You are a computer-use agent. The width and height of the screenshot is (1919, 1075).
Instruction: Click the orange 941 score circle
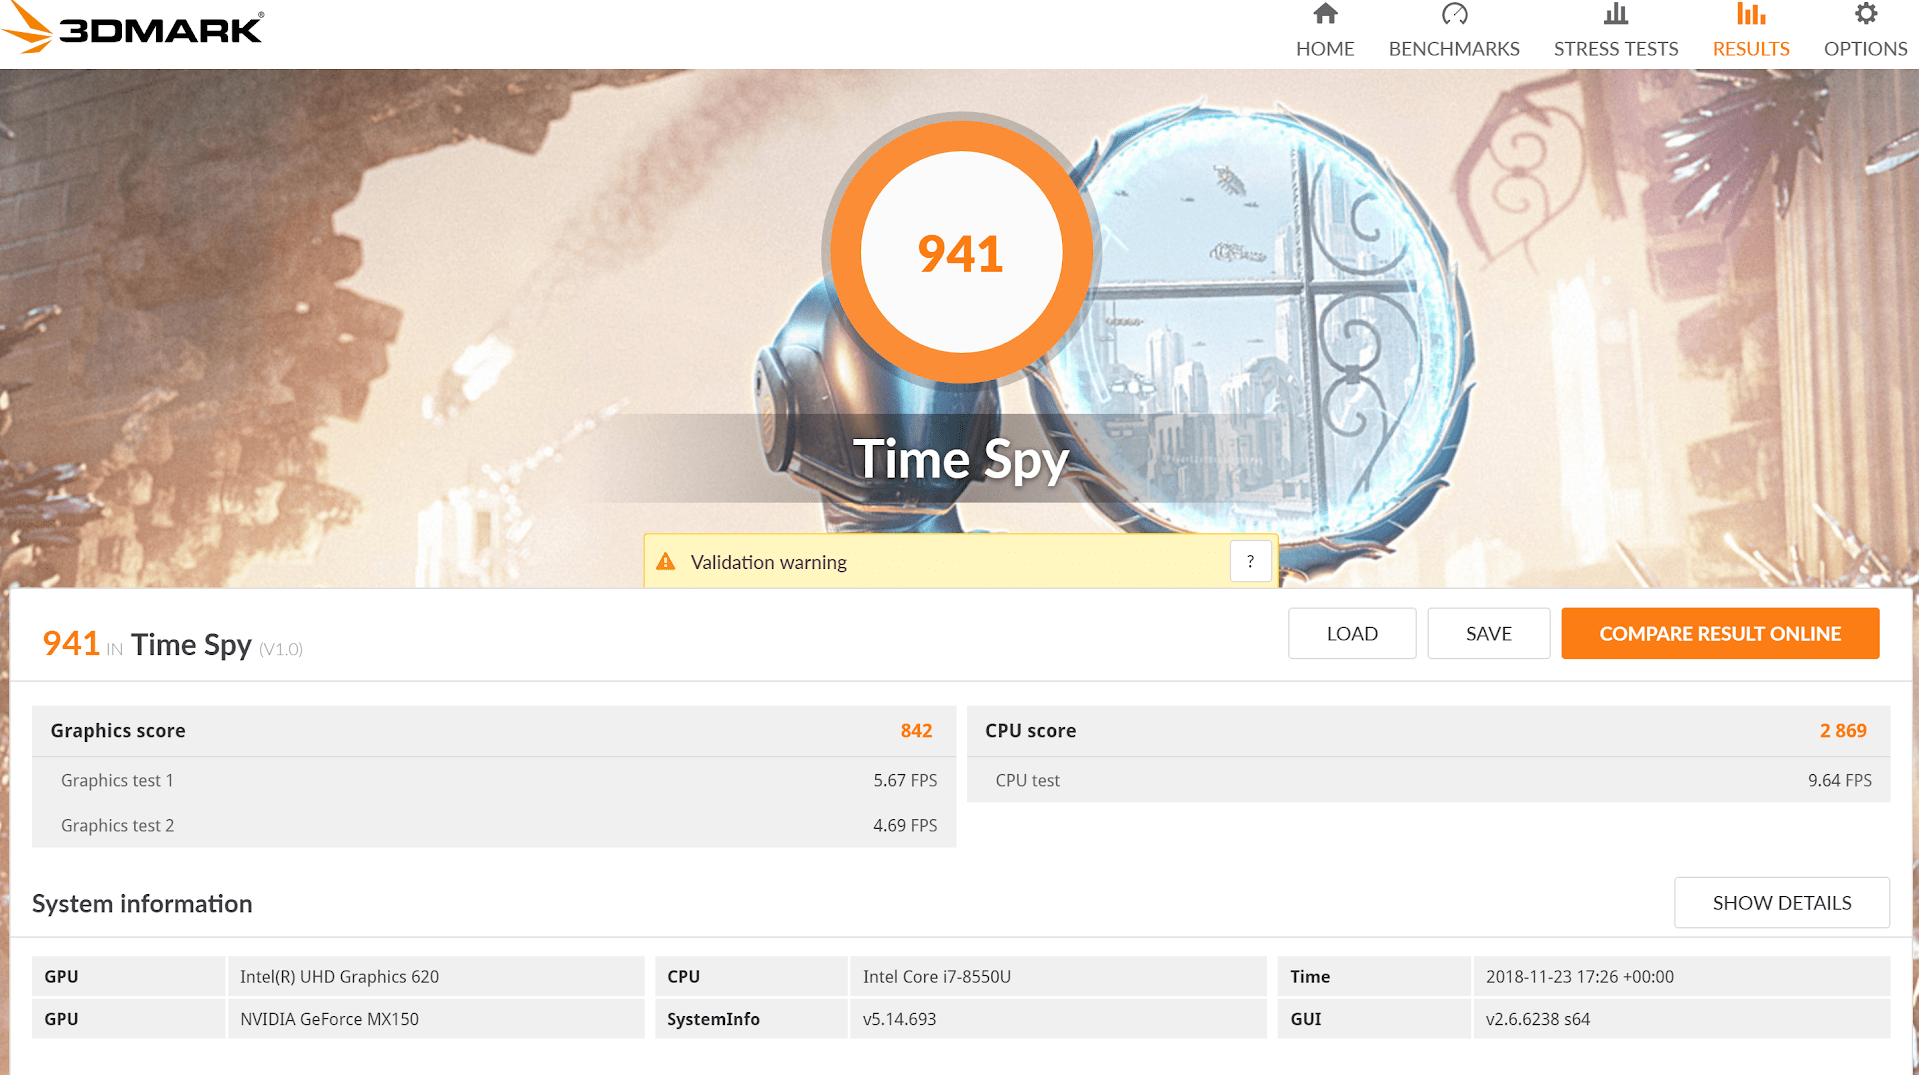click(x=961, y=252)
